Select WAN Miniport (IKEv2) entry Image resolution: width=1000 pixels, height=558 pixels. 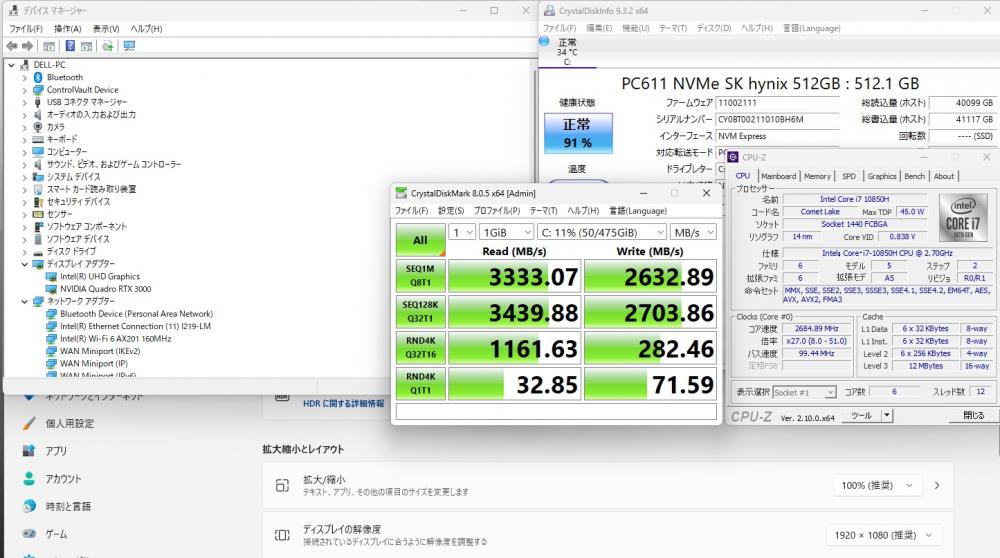[x=100, y=351]
